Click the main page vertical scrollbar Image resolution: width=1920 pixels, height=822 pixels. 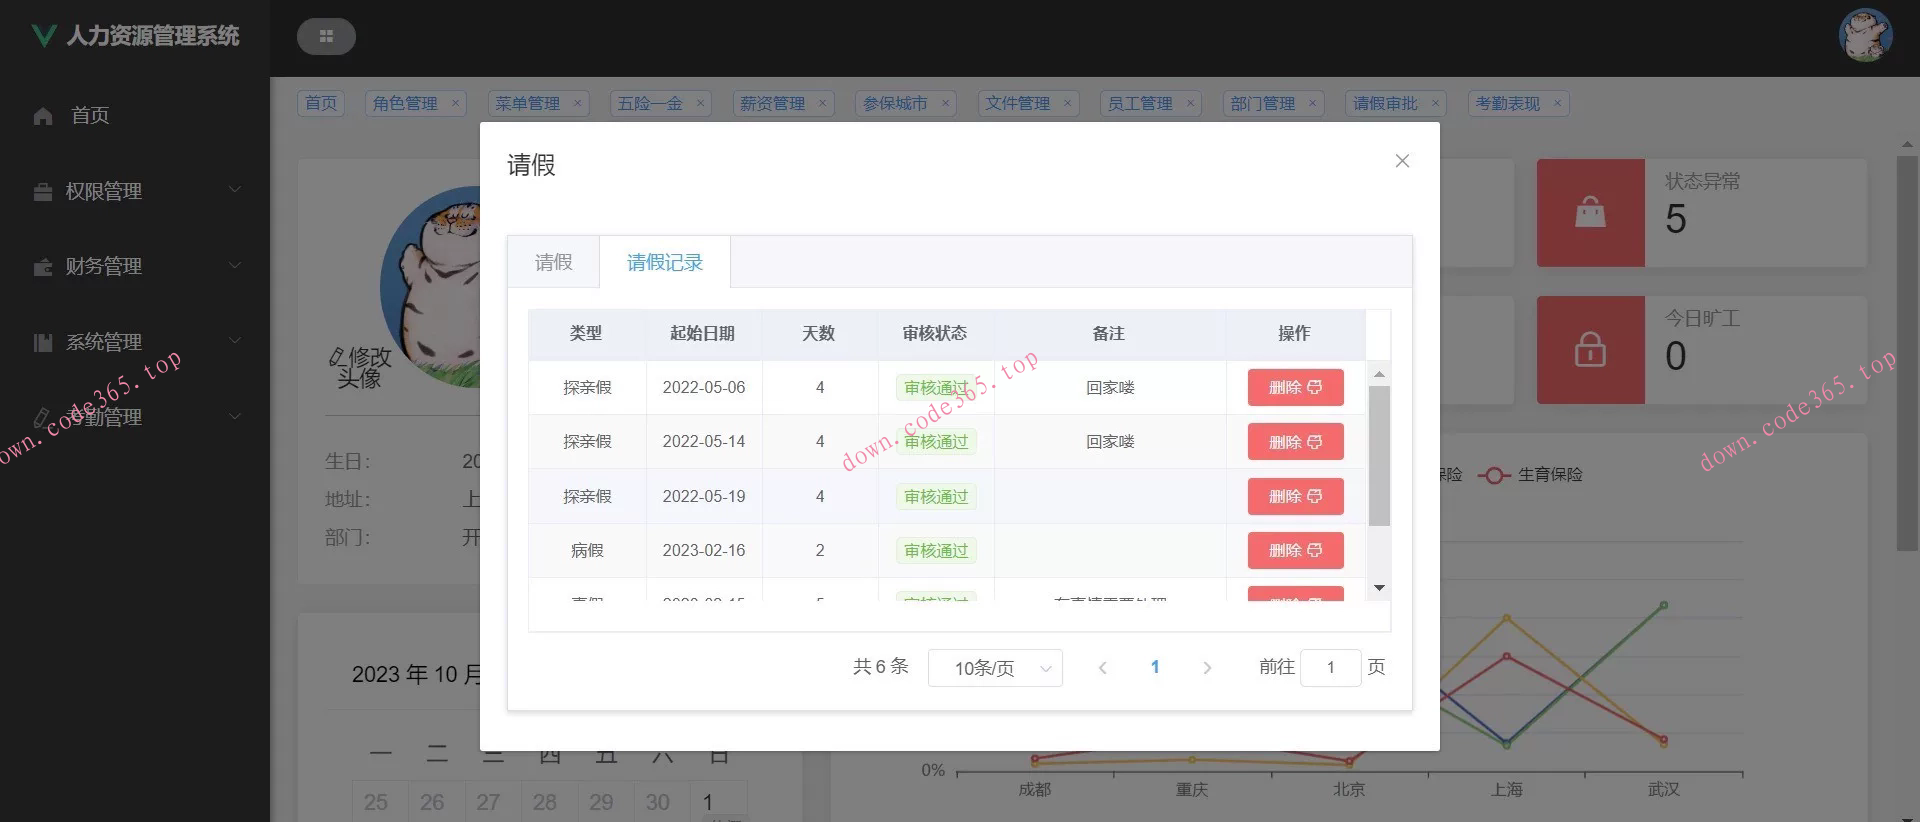click(1907, 352)
